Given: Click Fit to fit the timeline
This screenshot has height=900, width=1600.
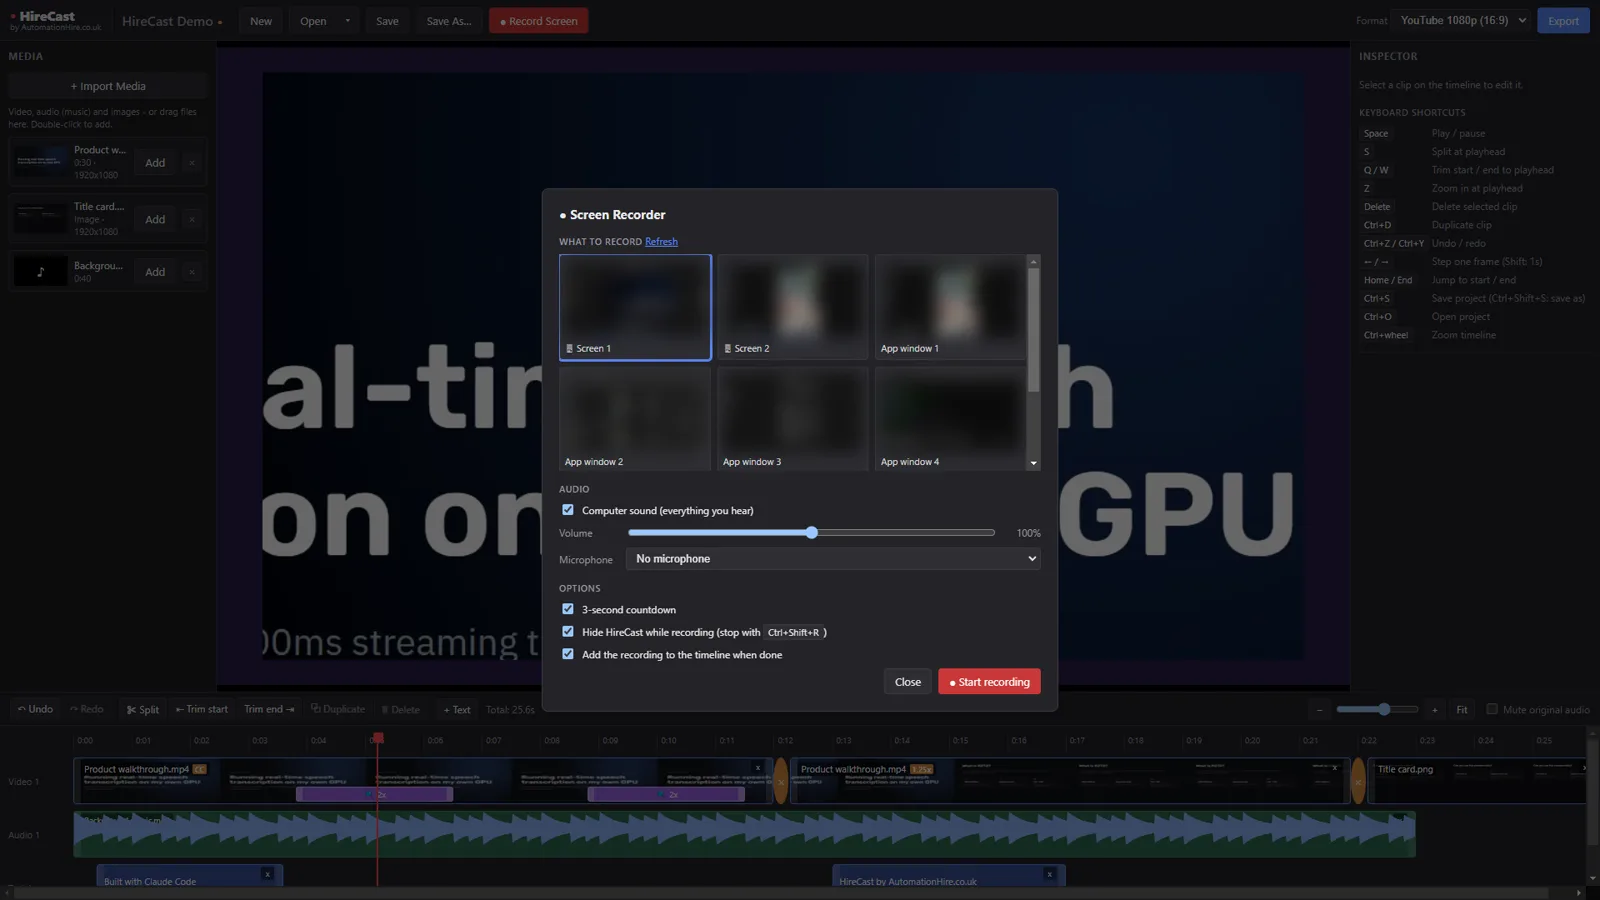Looking at the screenshot, I should click(1462, 710).
